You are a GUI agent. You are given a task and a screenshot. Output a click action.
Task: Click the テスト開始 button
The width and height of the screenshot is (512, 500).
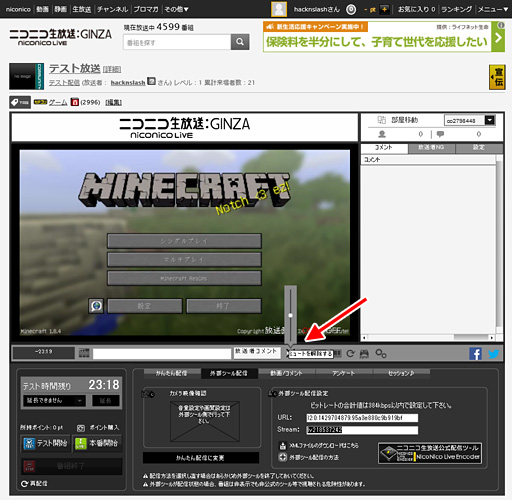coord(46,443)
